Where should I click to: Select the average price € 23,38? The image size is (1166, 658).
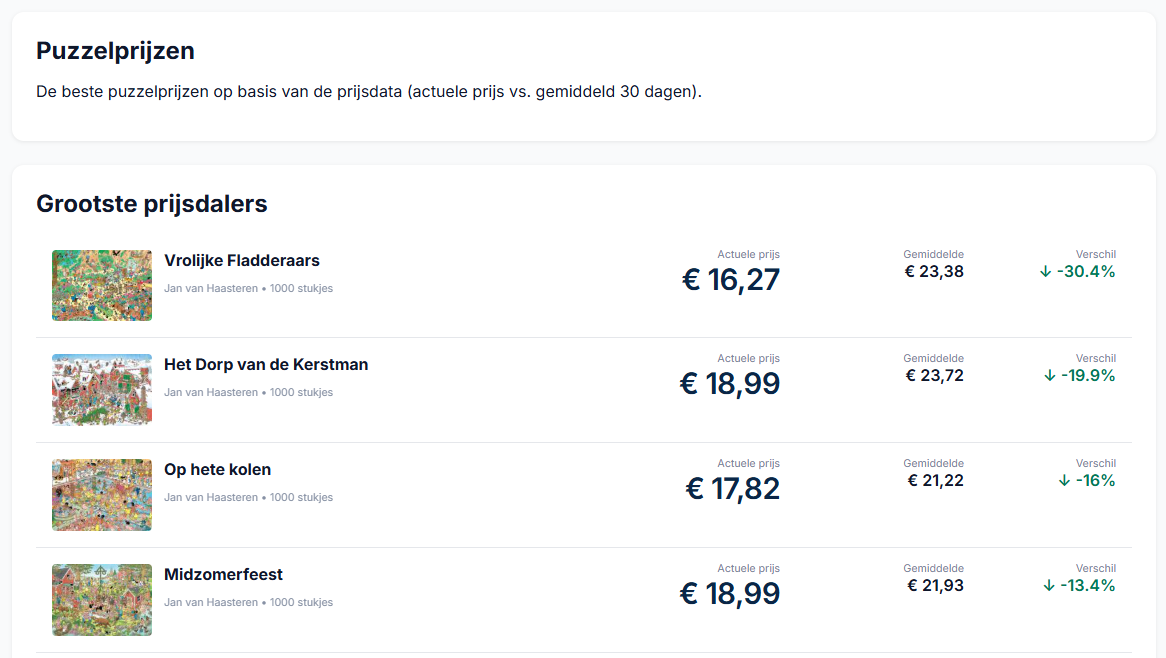[x=934, y=271]
